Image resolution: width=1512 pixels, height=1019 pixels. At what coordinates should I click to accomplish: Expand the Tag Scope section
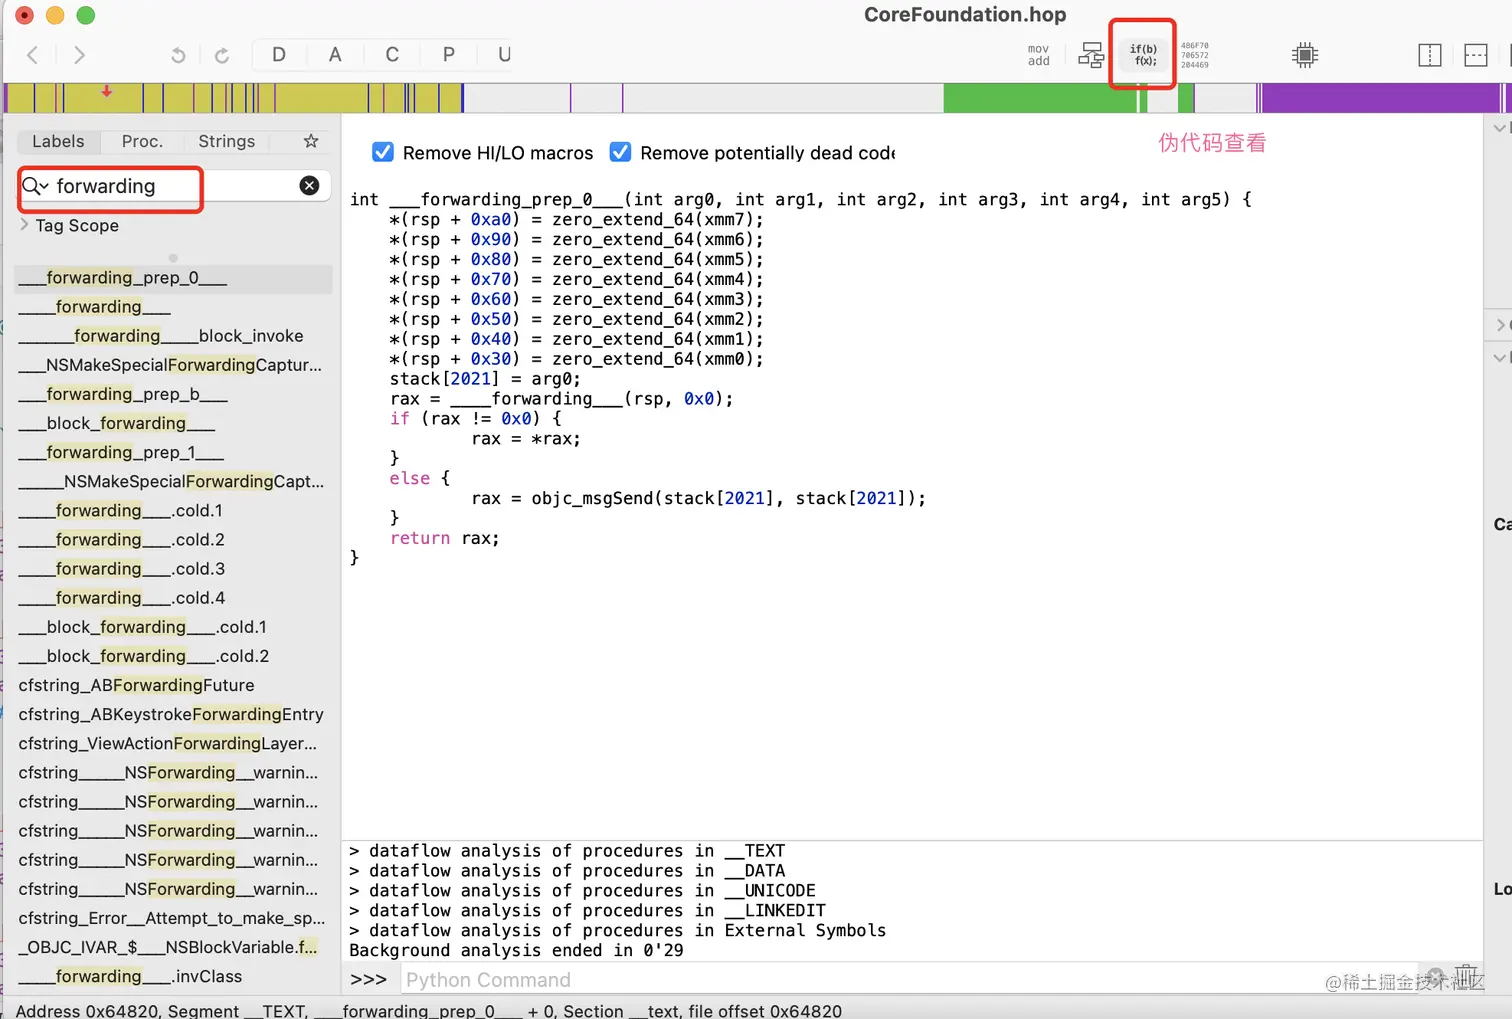tap(24, 225)
